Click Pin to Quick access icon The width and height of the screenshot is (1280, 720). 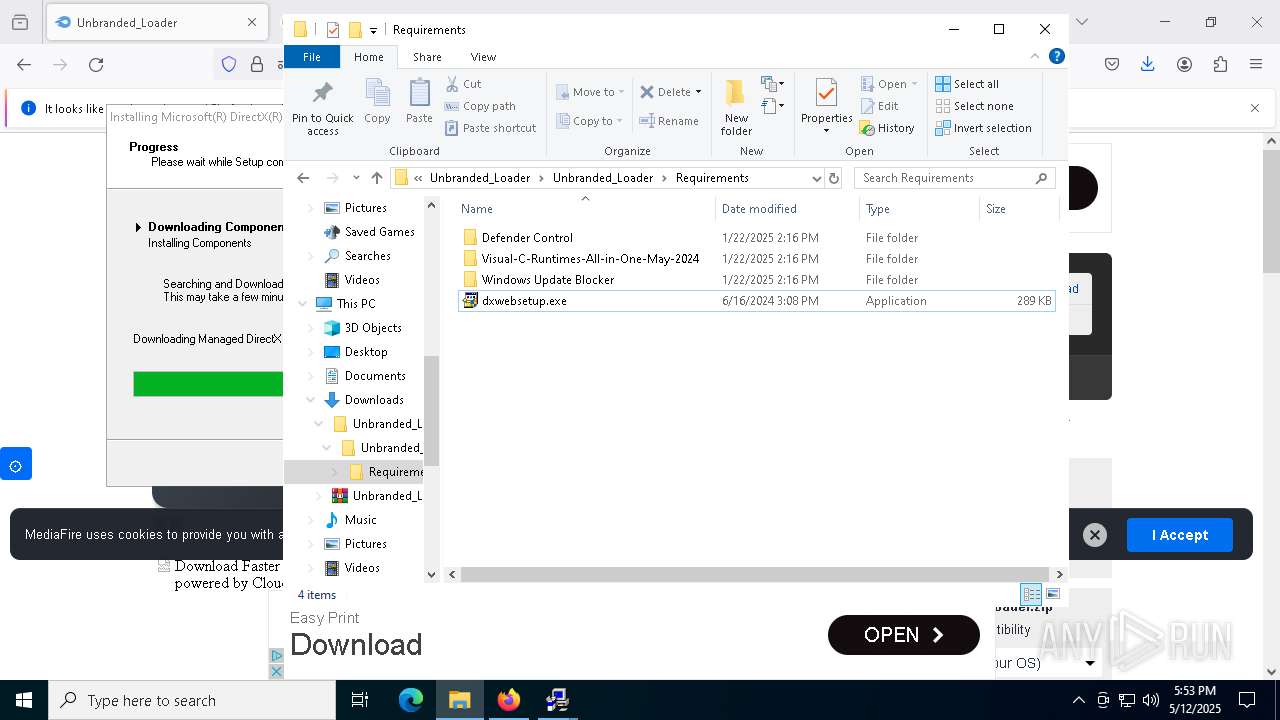click(x=322, y=108)
